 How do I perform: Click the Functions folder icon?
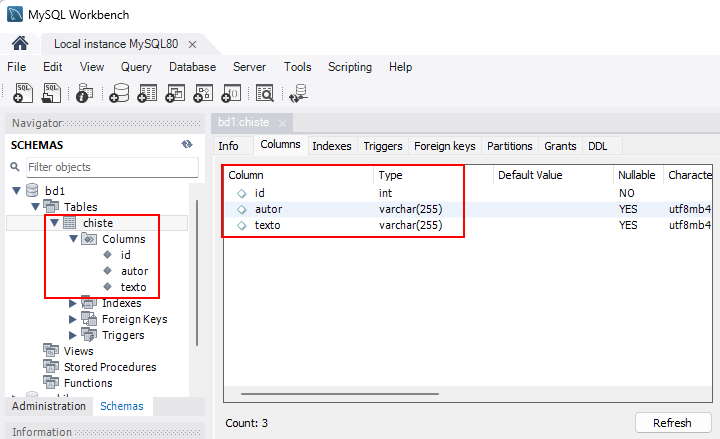coord(51,382)
